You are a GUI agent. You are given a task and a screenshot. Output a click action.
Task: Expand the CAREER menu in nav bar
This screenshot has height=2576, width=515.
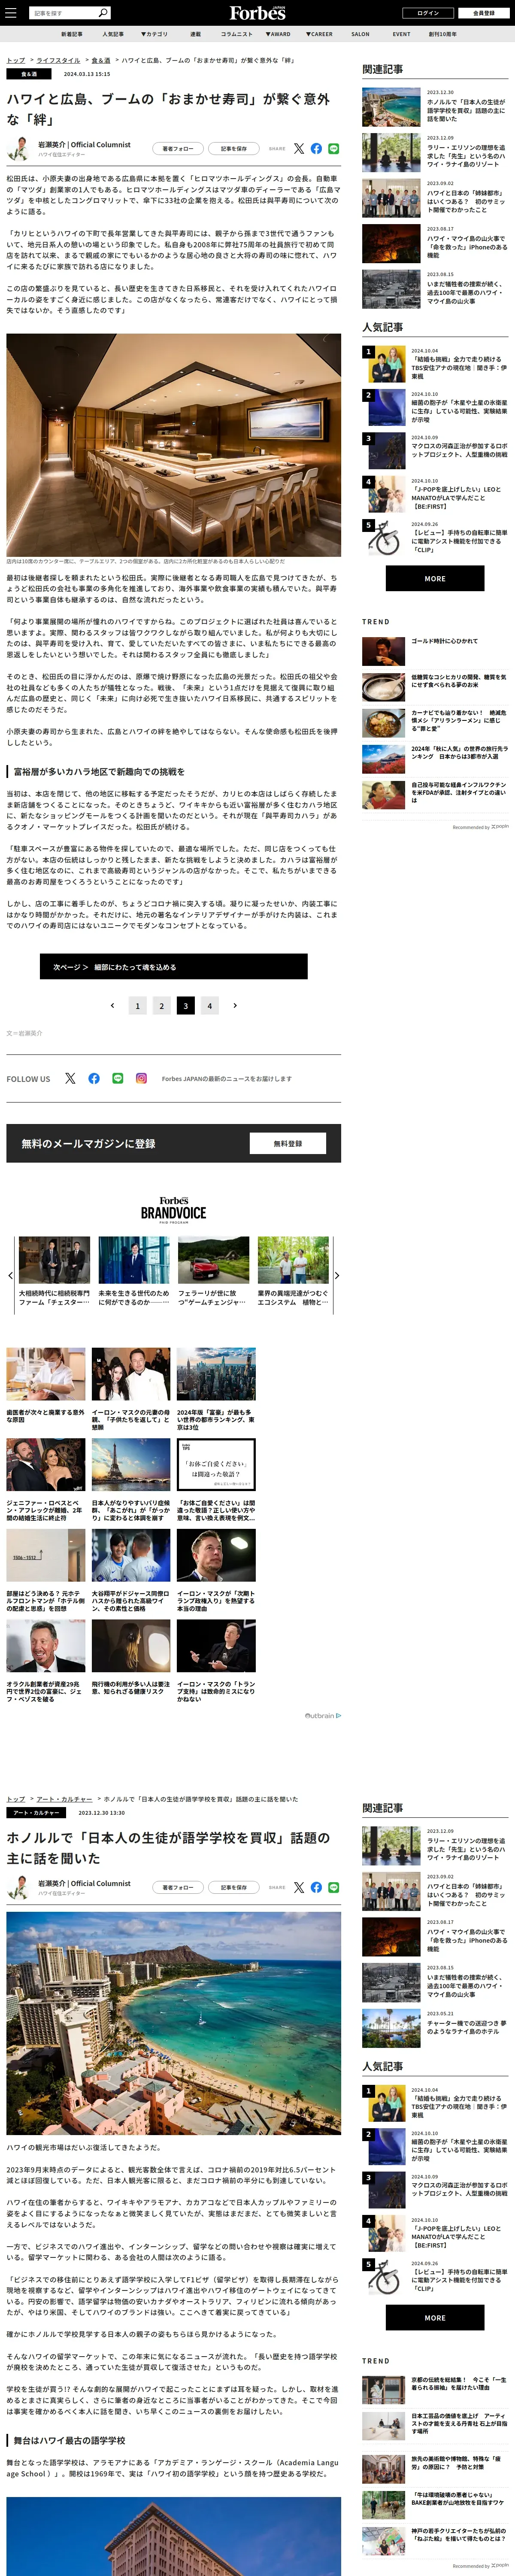[x=319, y=34]
